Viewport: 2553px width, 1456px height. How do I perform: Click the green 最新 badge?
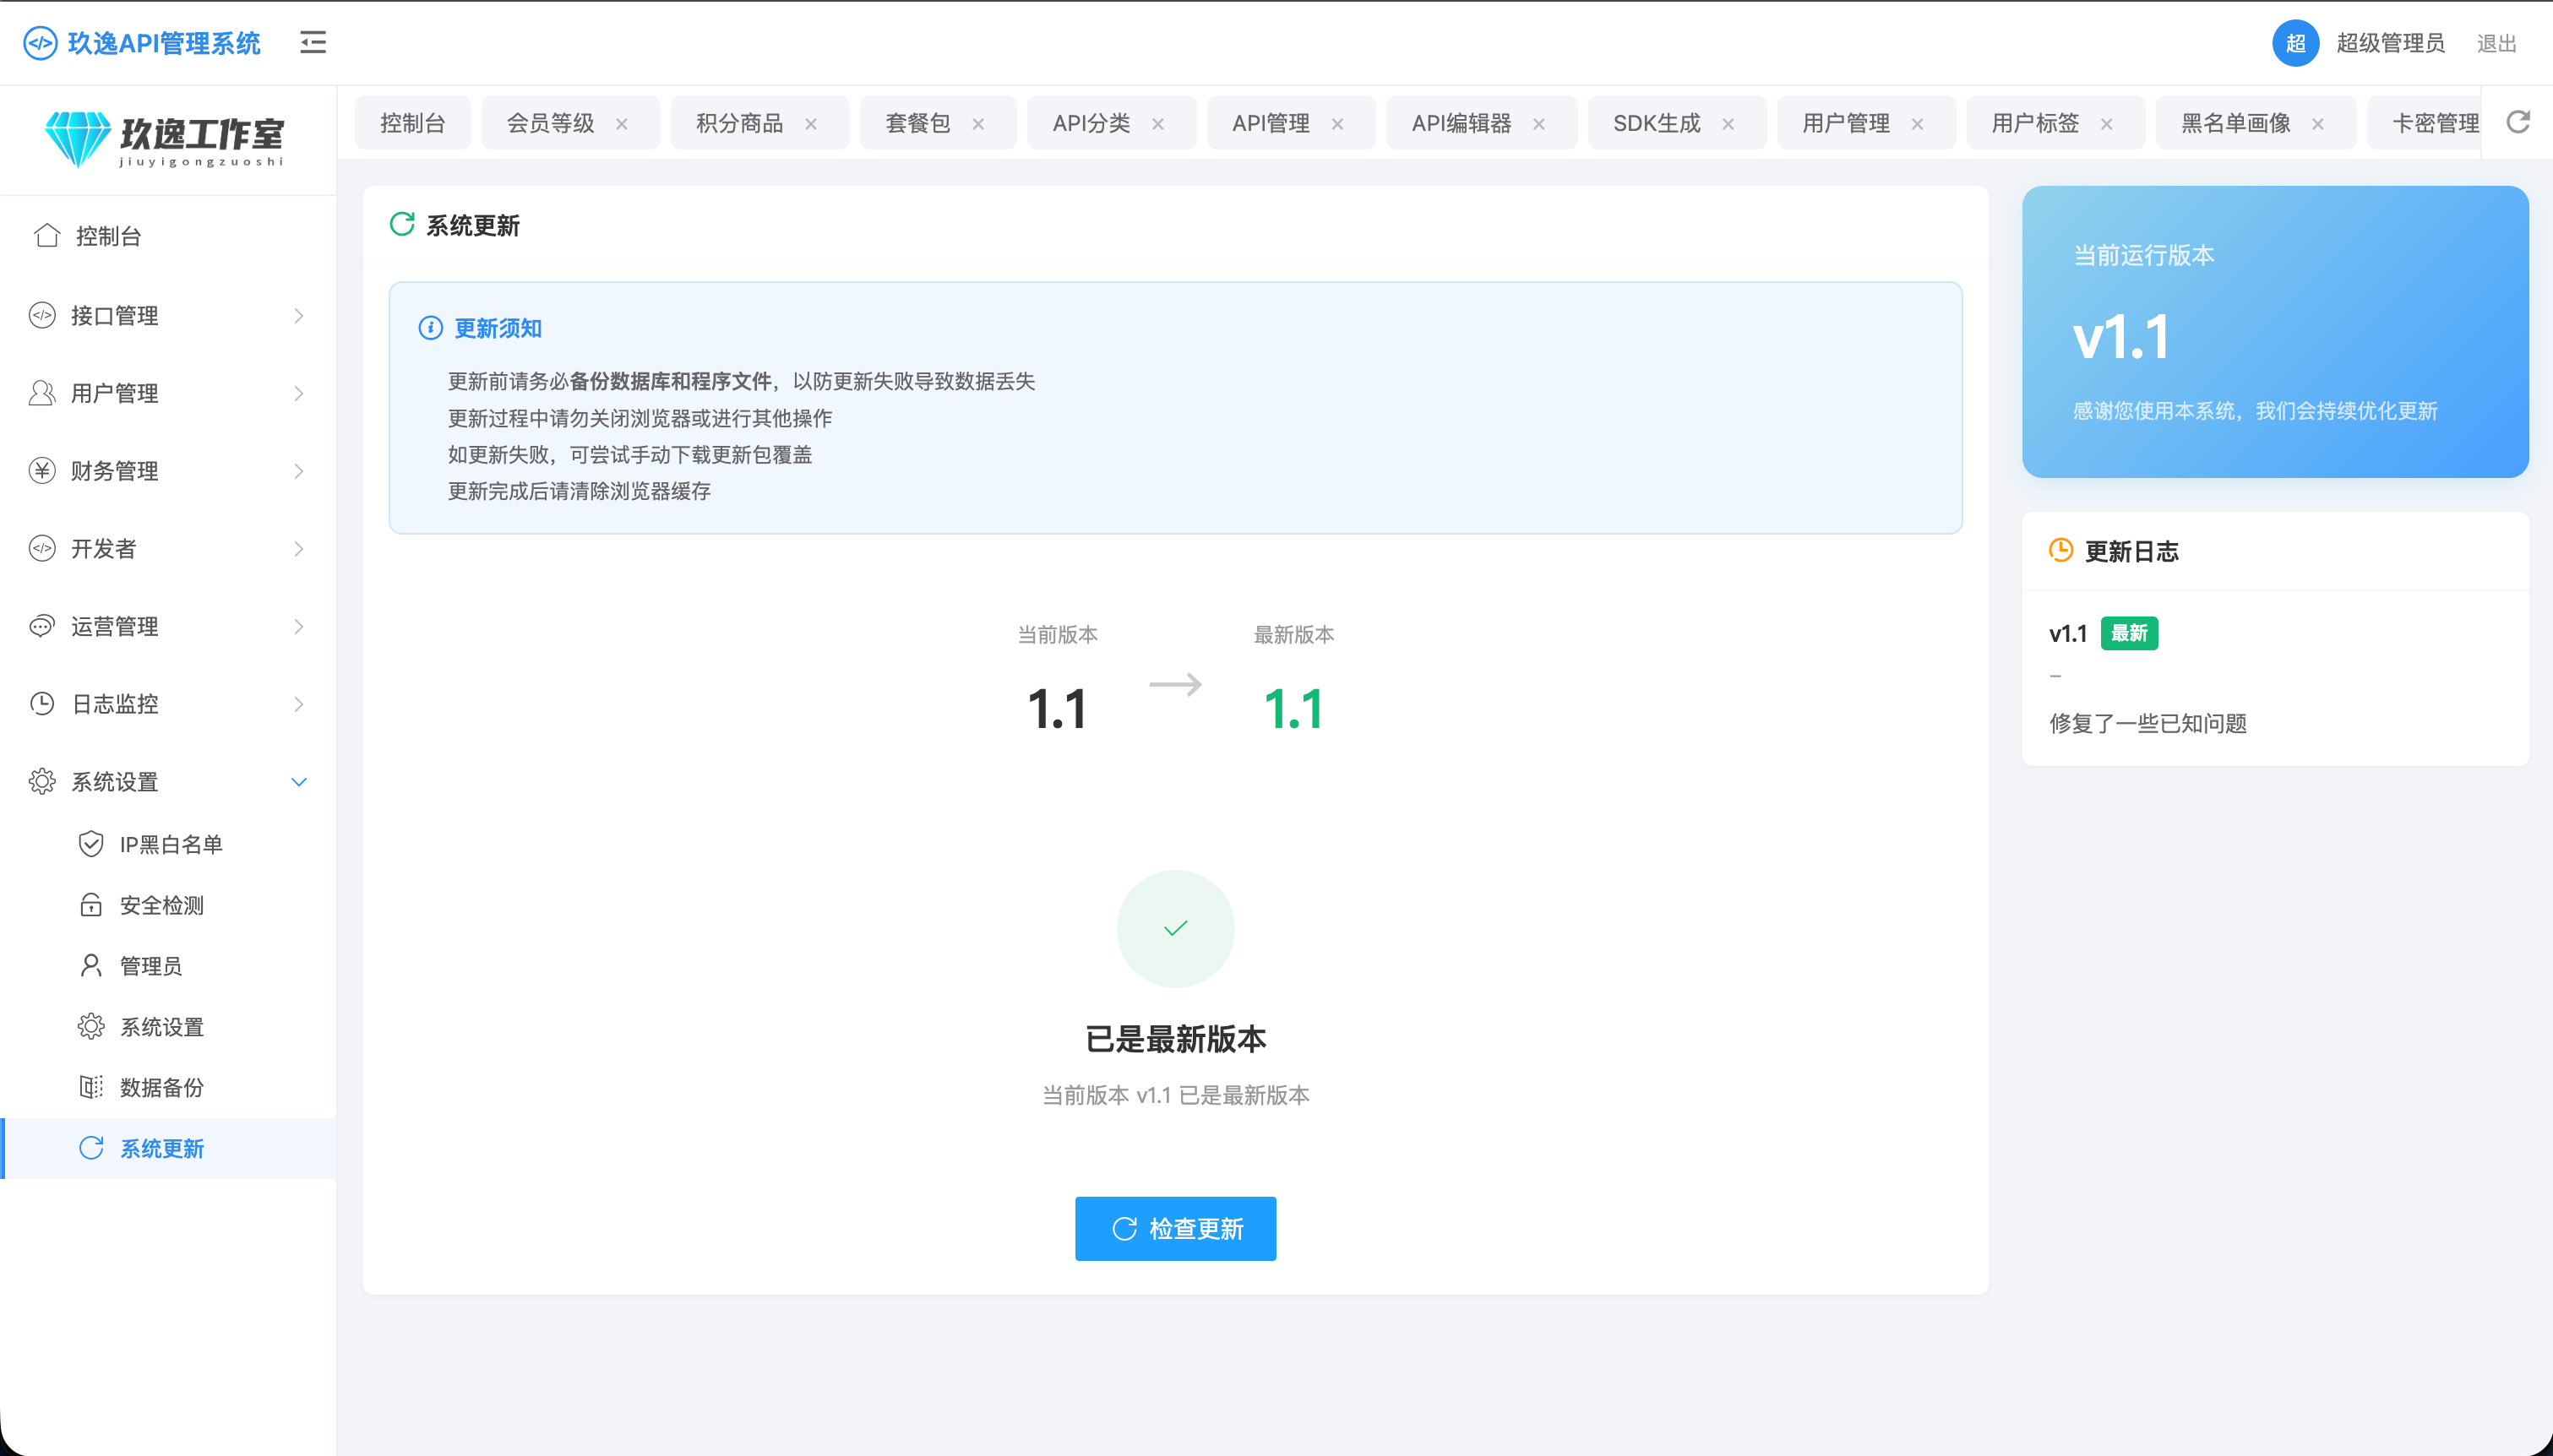tap(2129, 633)
